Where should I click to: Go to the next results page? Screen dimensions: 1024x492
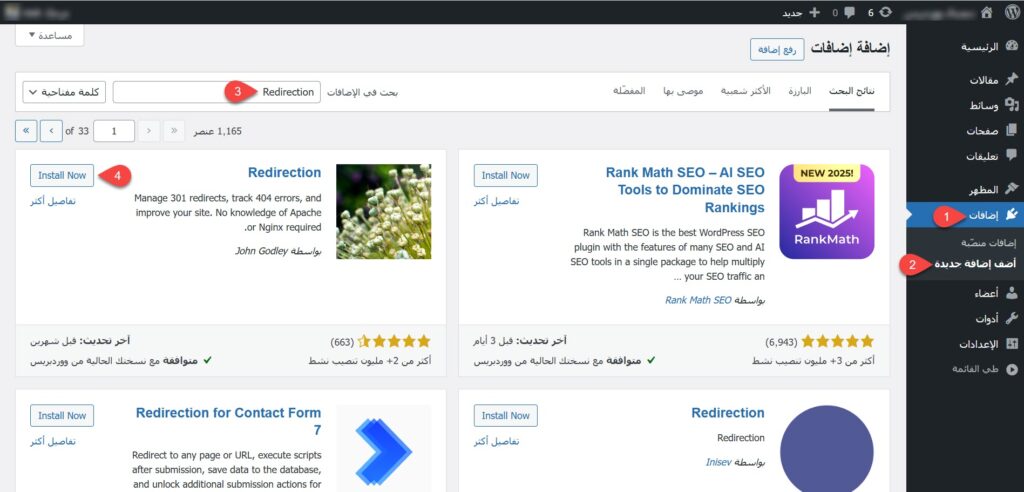coord(51,131)
